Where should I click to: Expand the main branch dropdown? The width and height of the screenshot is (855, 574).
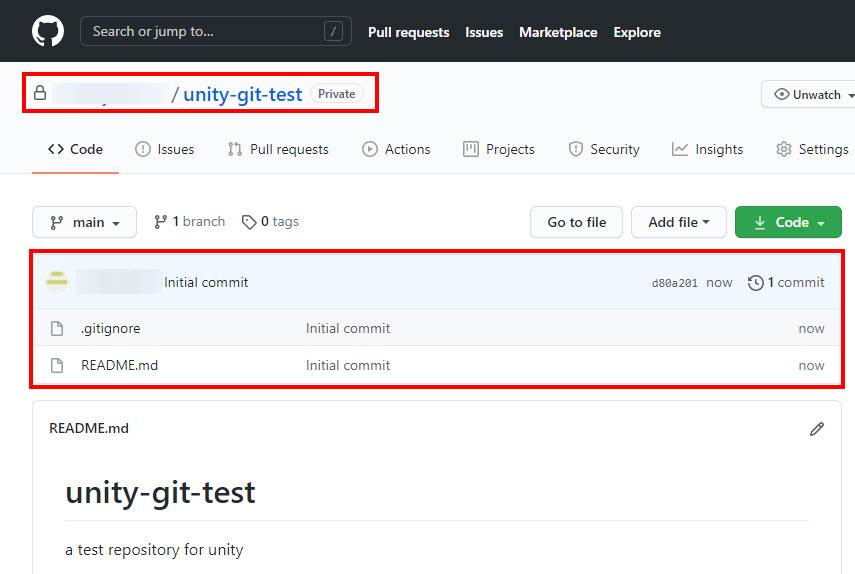(x=85, y=222)
